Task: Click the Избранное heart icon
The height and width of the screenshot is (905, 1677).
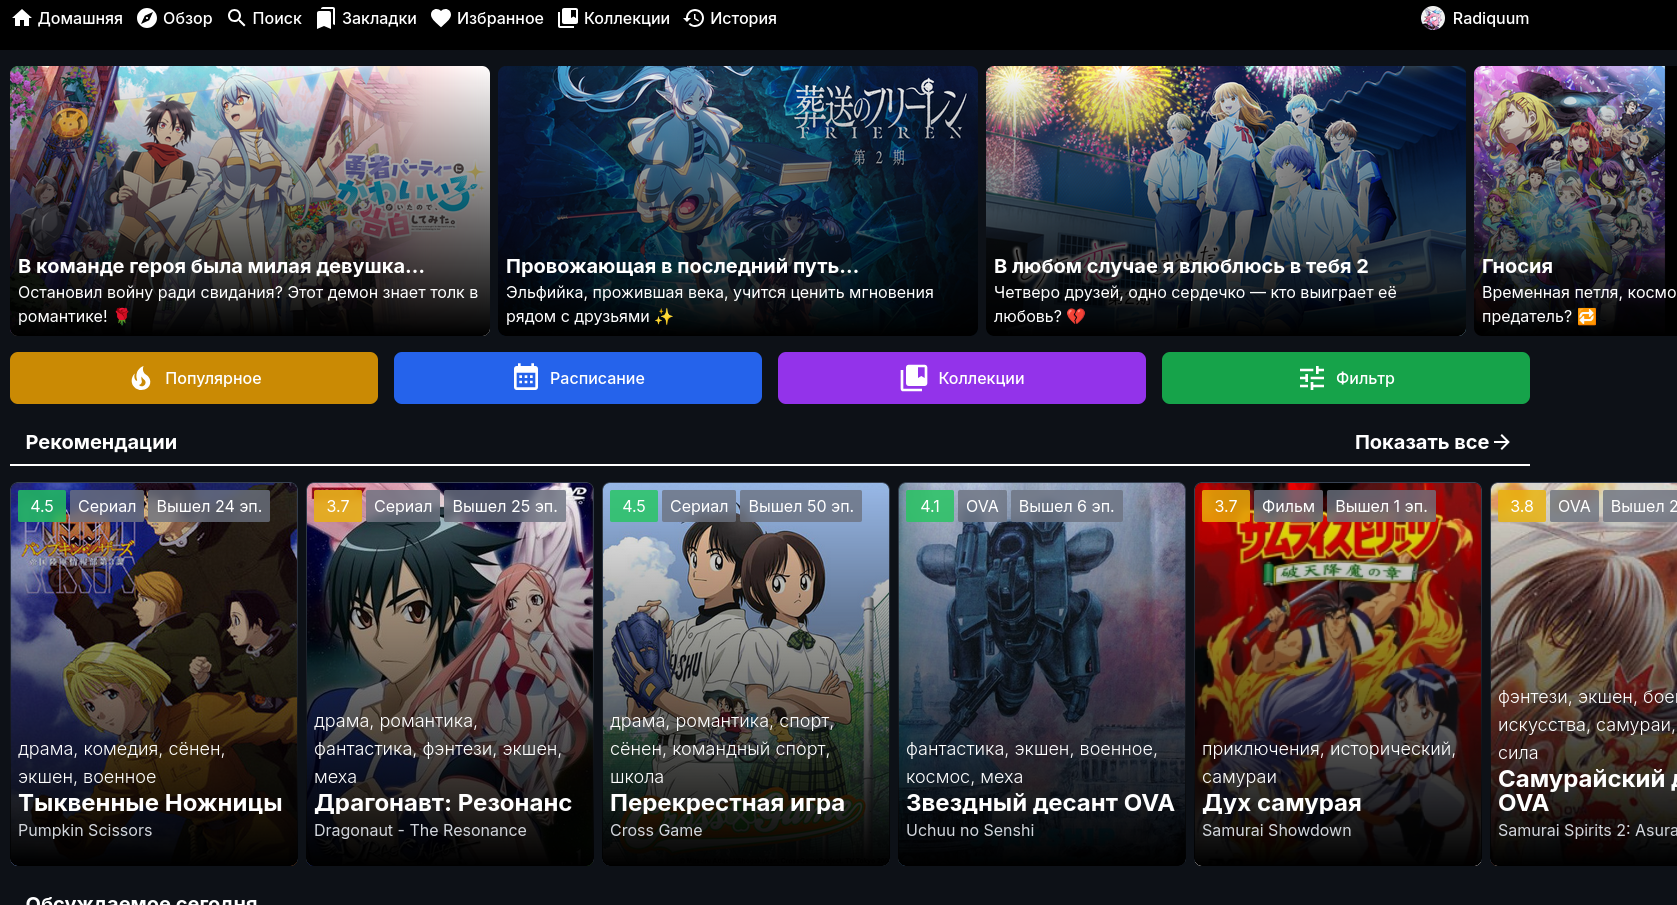Action: coord(441,18)
